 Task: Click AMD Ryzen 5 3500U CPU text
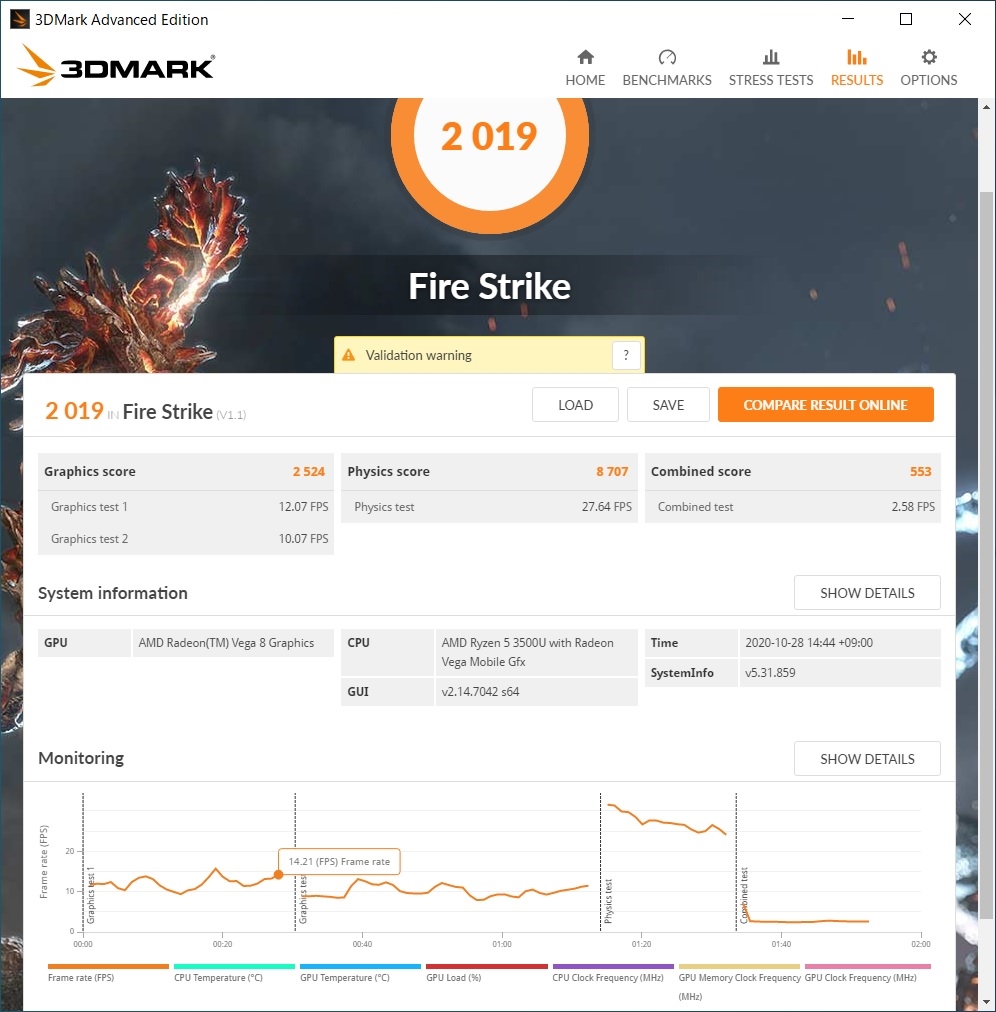(527, 652)
